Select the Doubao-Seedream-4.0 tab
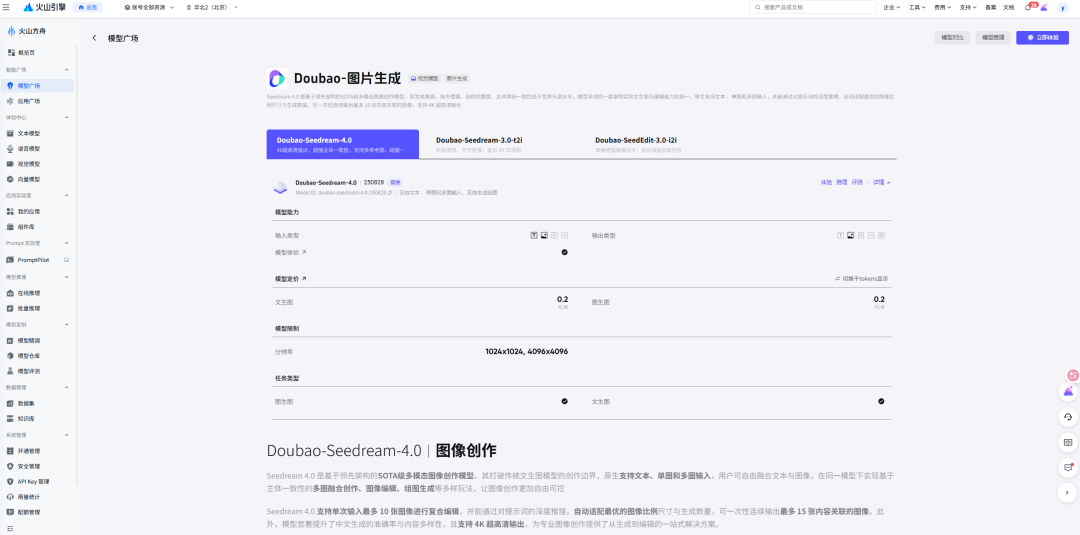 (x=343, y=144)
